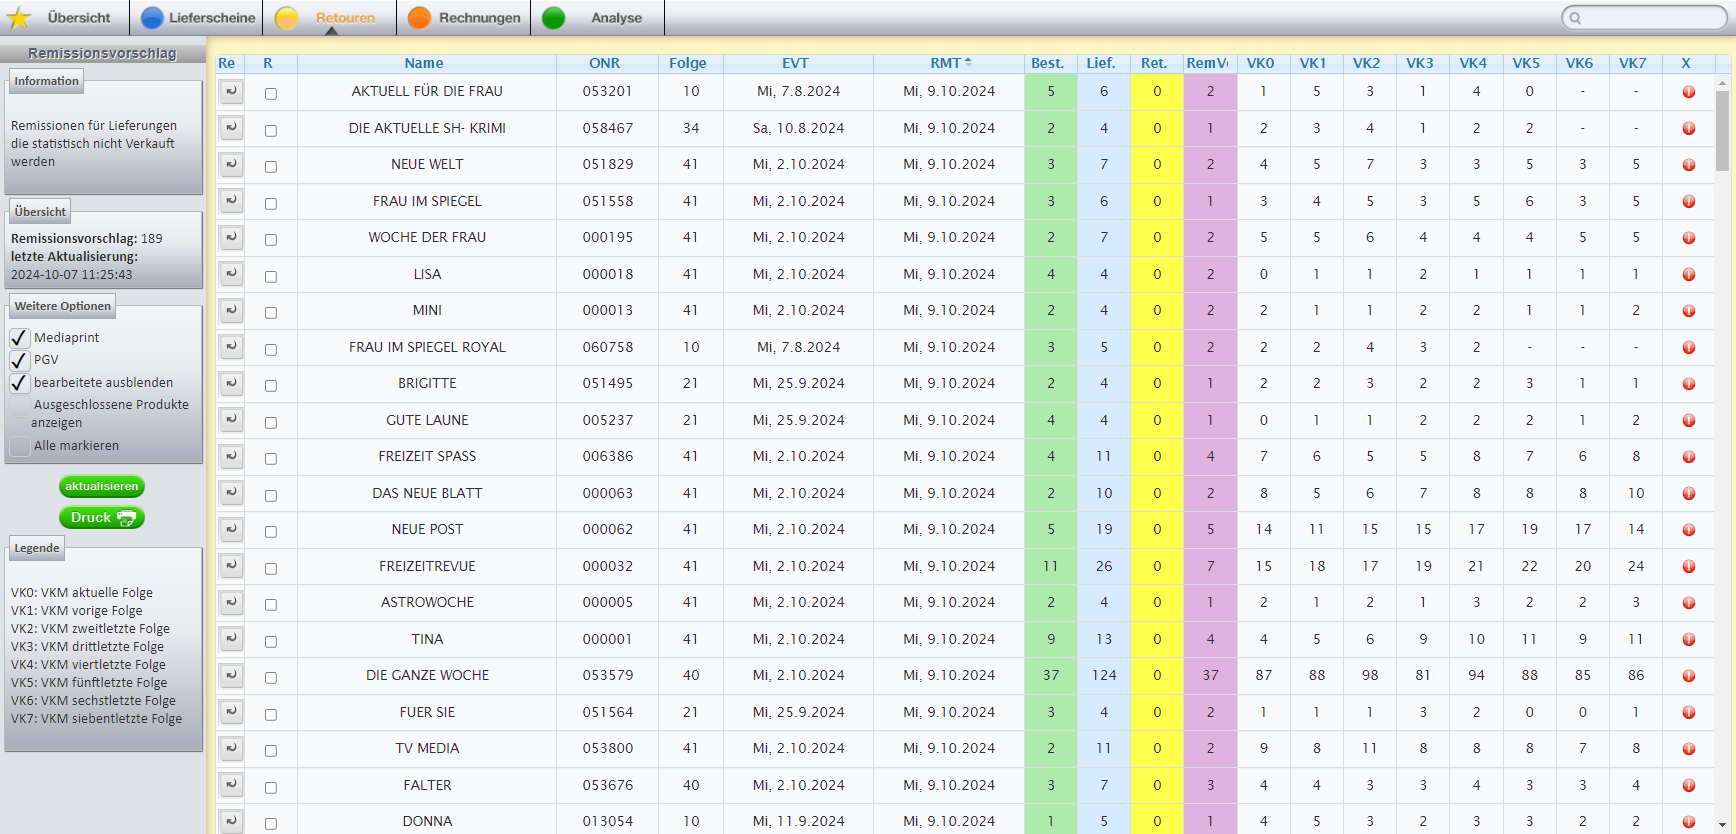1736x834 pixels.
Task: Click the green Druck print button
Action: pyautogui.click(x=102, y=518)
